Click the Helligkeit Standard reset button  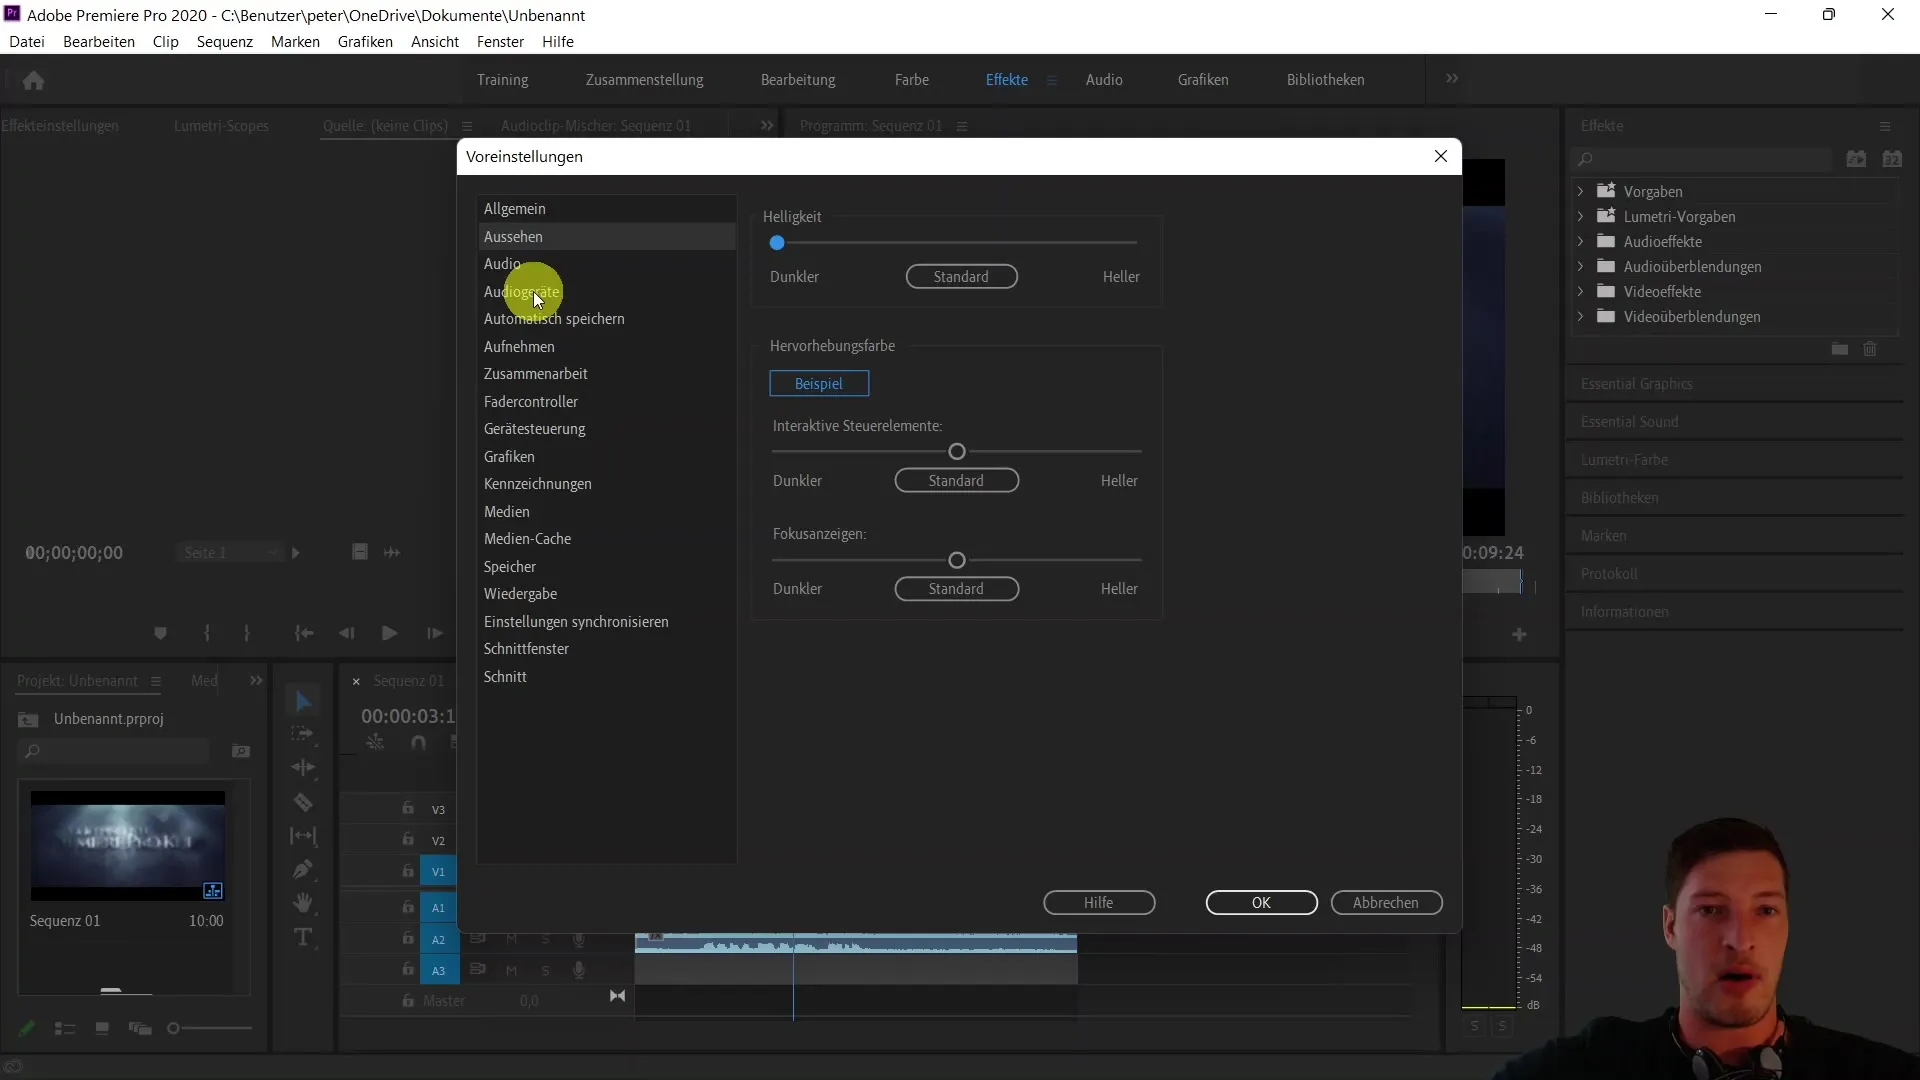point(960,276)
